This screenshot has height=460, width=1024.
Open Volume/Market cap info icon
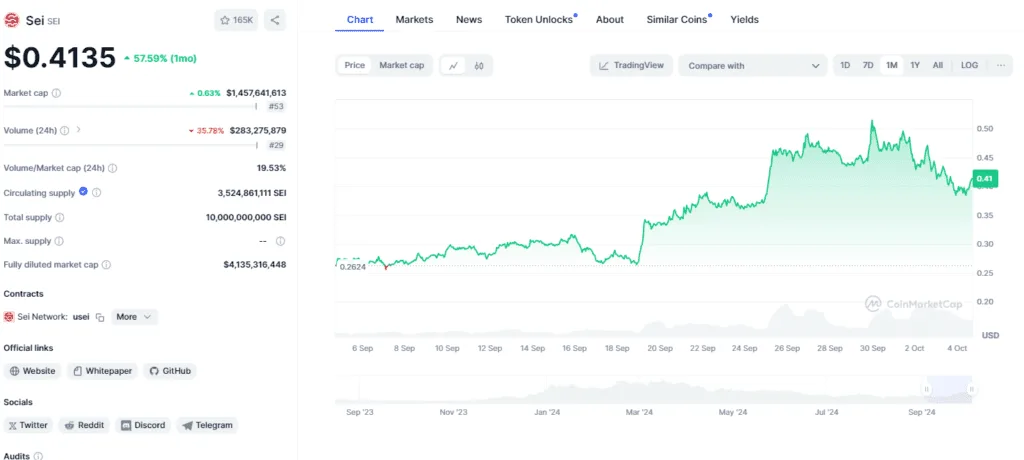point(112,168)
